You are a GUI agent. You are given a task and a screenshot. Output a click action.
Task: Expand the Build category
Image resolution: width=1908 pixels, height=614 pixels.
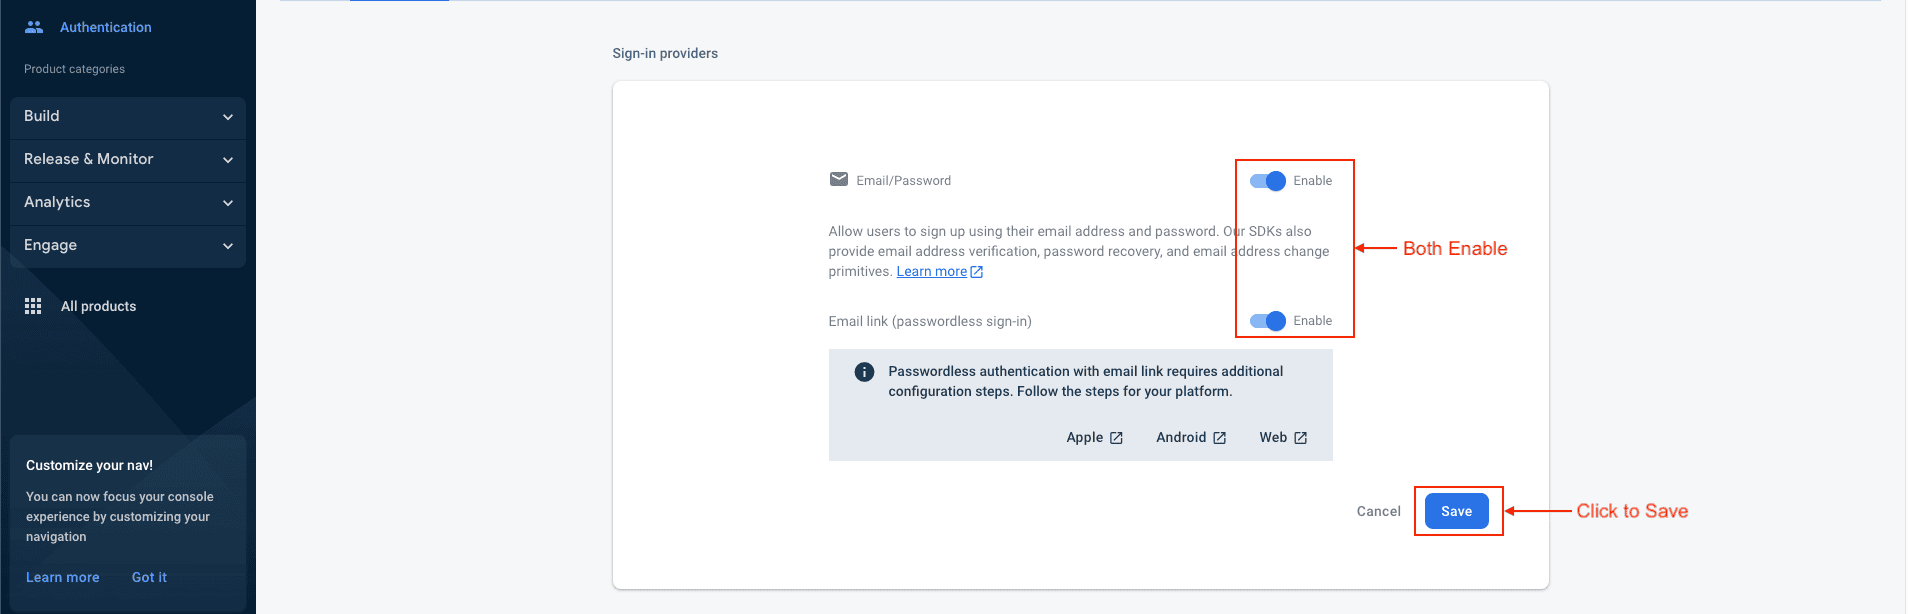click(128, 117)
